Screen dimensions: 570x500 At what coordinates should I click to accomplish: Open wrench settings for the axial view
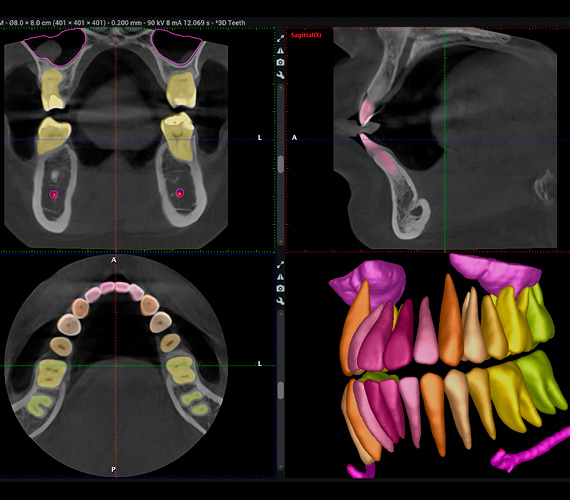pyautogui.click(x=280, y=301)
